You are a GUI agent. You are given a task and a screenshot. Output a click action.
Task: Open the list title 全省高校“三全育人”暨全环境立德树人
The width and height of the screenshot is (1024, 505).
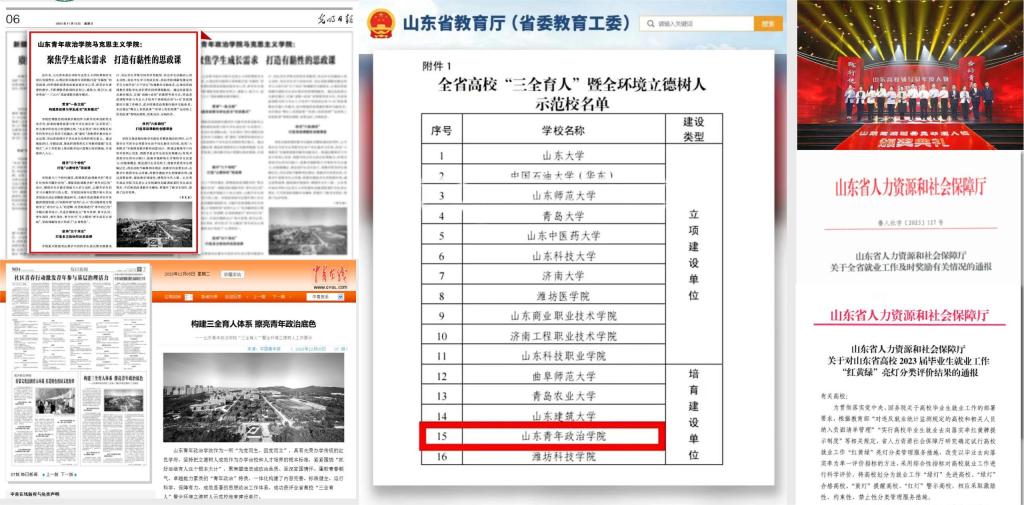(571, 85)
